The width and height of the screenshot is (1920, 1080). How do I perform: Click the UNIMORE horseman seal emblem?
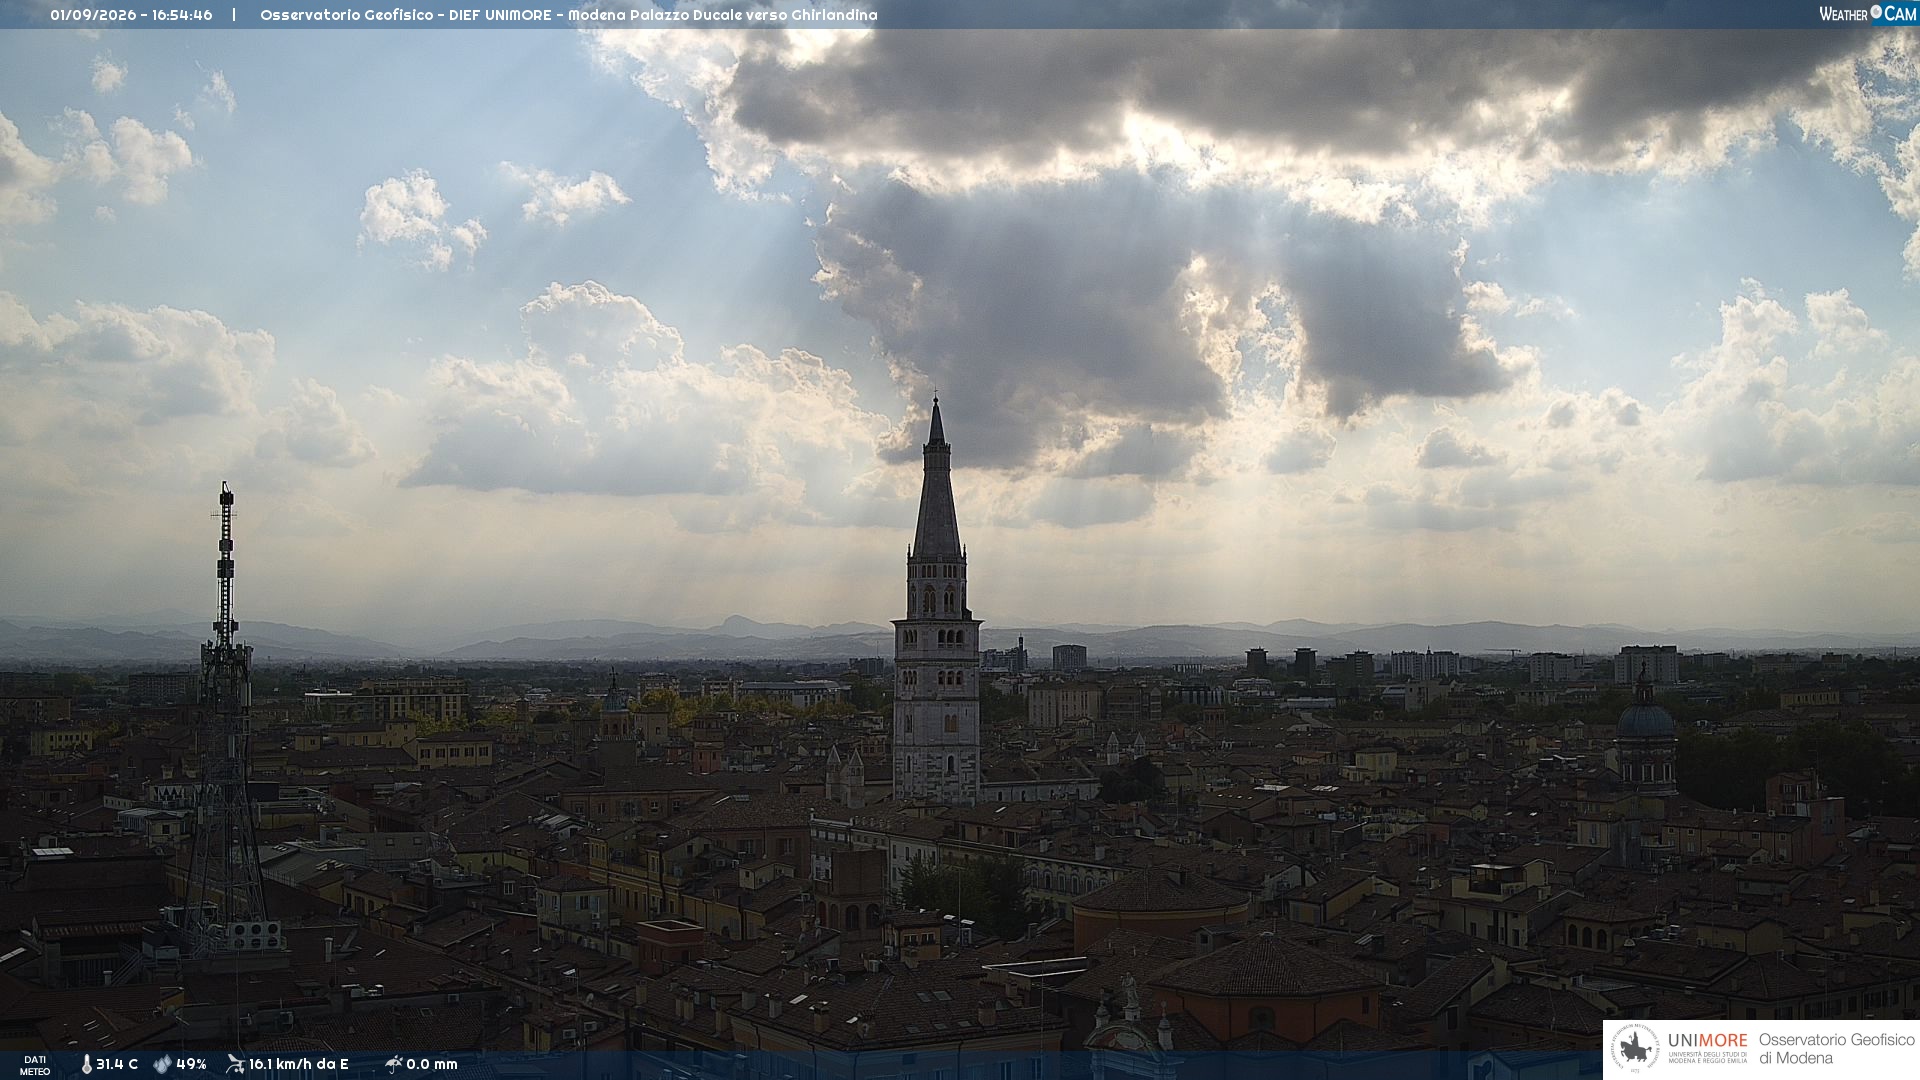pos(1635,1049)
